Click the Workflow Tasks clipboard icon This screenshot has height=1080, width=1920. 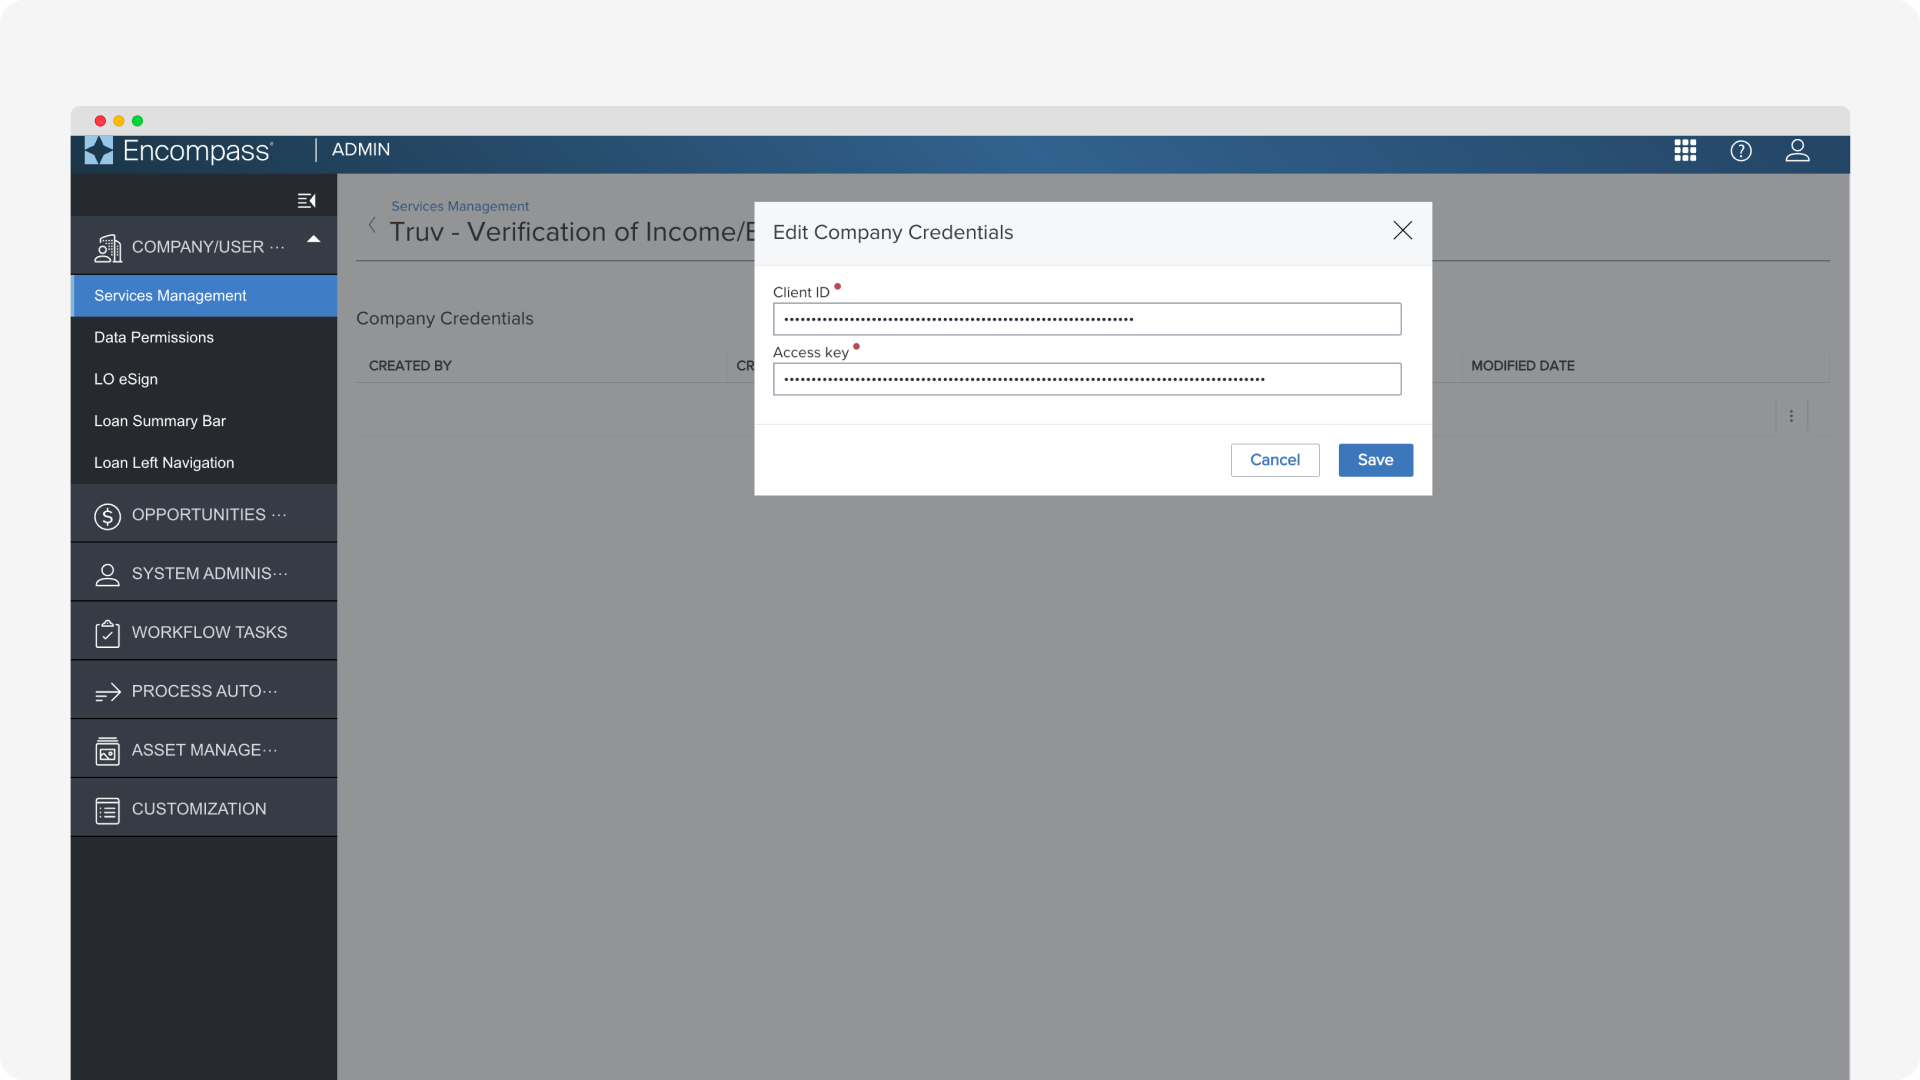point(107,633)
